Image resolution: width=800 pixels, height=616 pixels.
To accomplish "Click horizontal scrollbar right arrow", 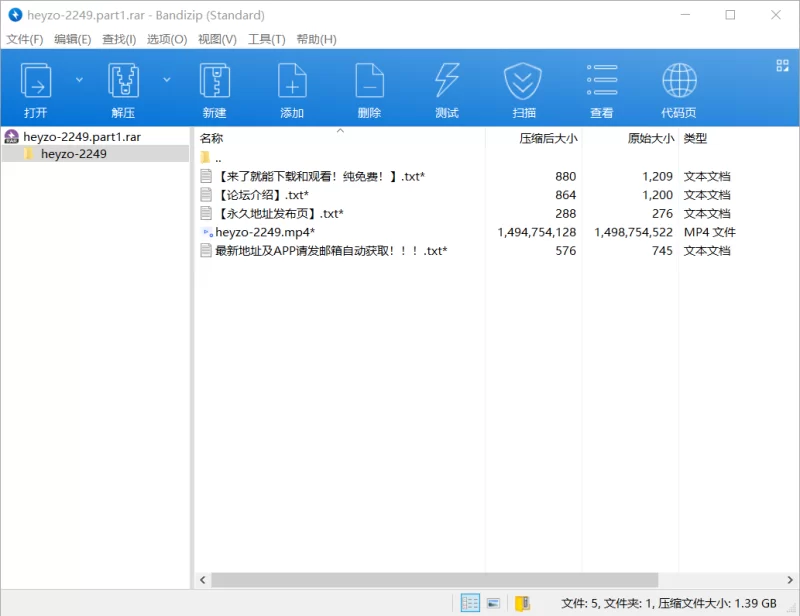I will [790, 580].
